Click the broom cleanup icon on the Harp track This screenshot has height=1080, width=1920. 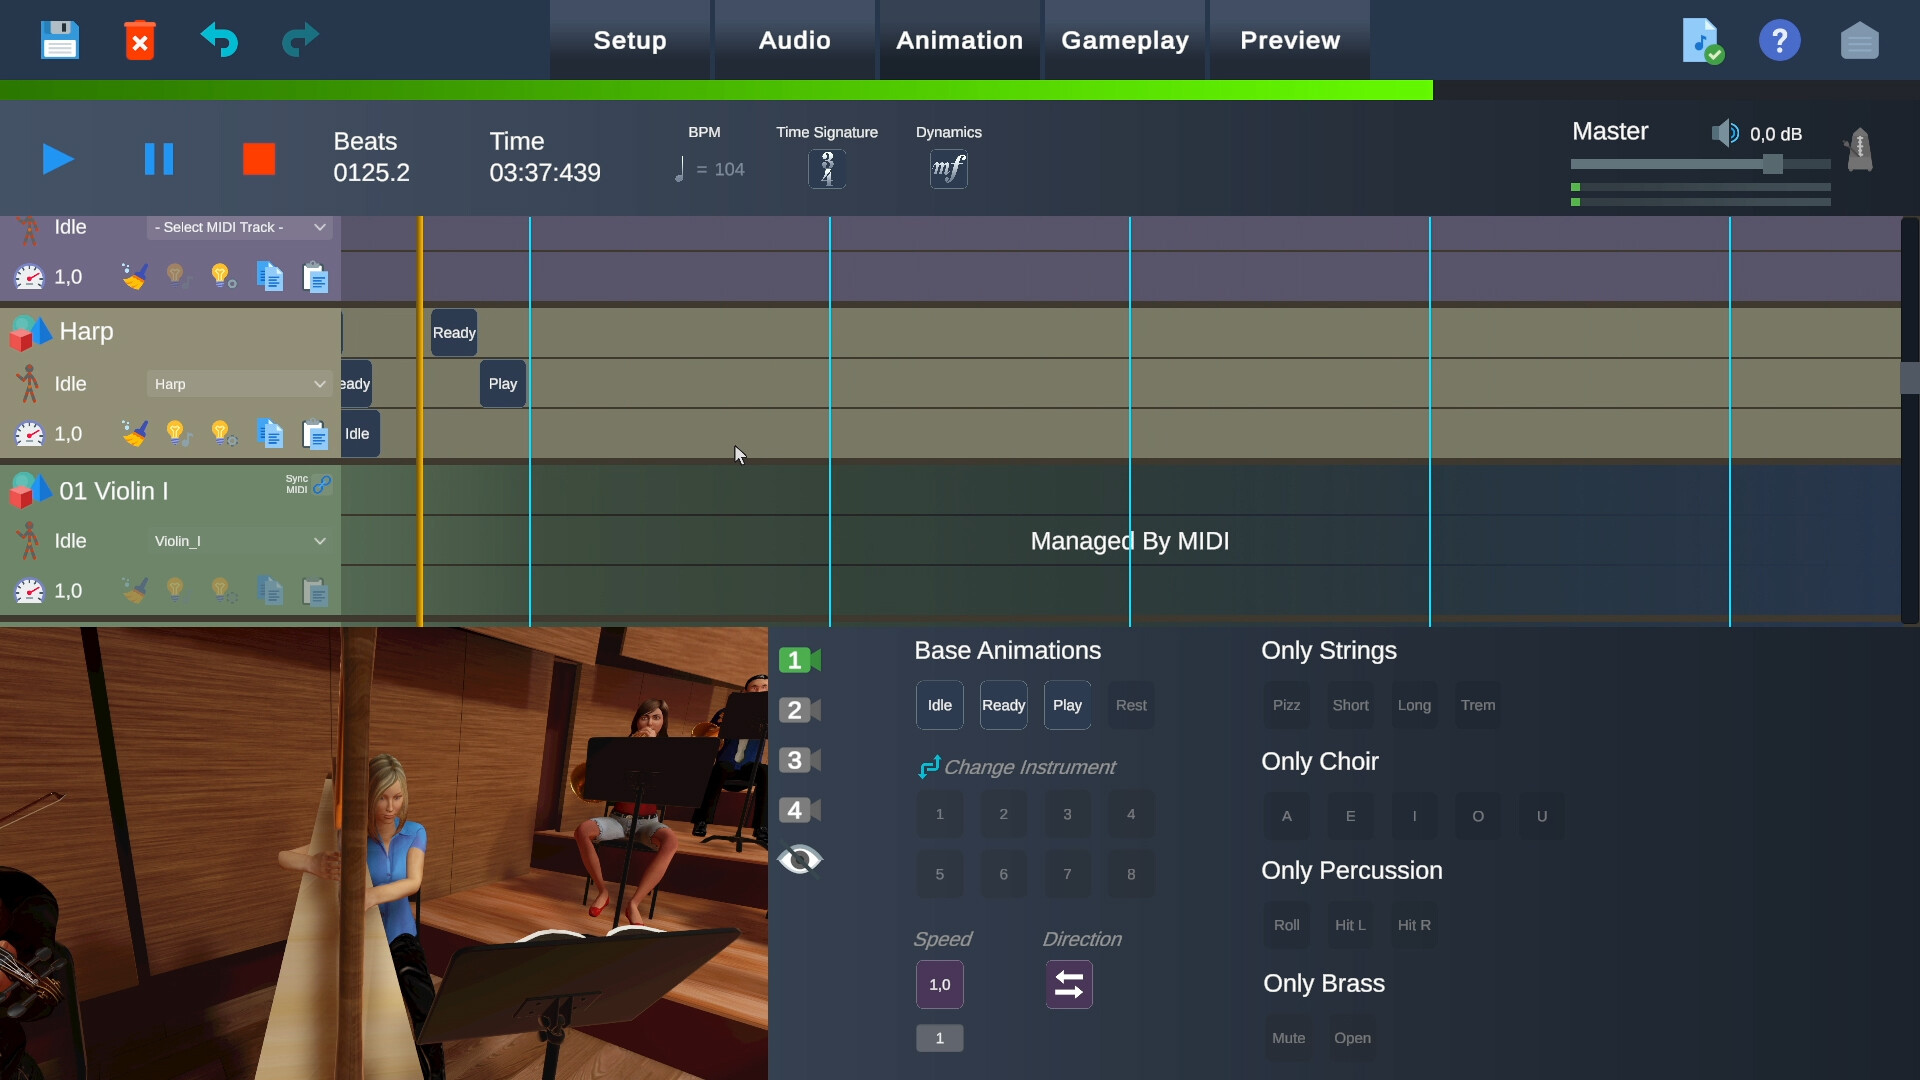point(134,433)
